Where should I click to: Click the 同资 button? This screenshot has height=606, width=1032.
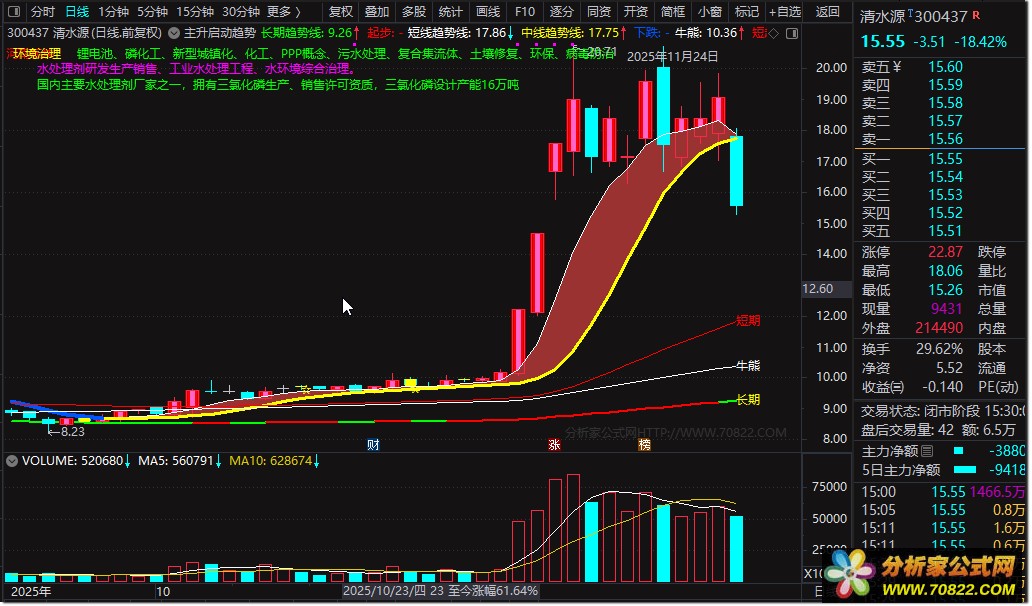(x=598, y=12)
